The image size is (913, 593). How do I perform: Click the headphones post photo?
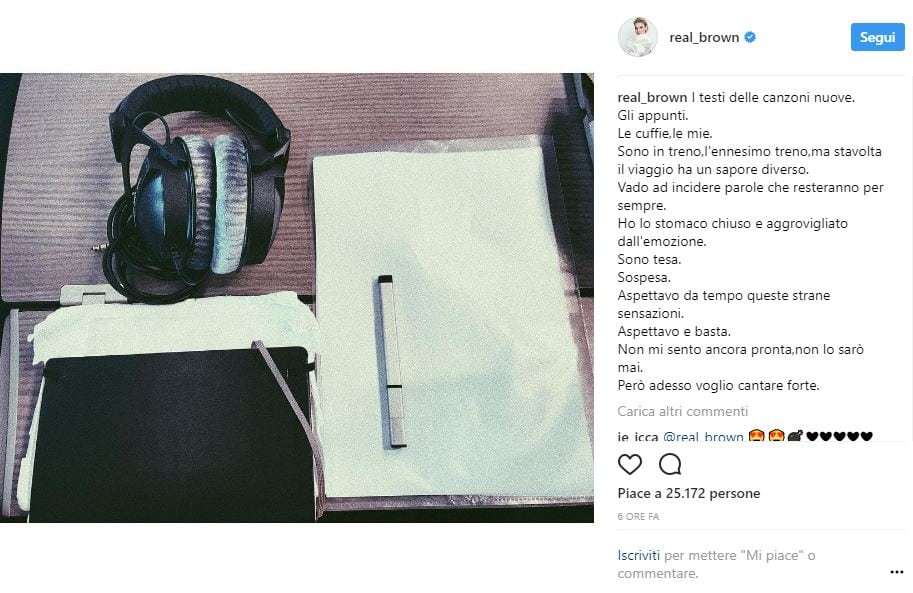tap(297, 298)
